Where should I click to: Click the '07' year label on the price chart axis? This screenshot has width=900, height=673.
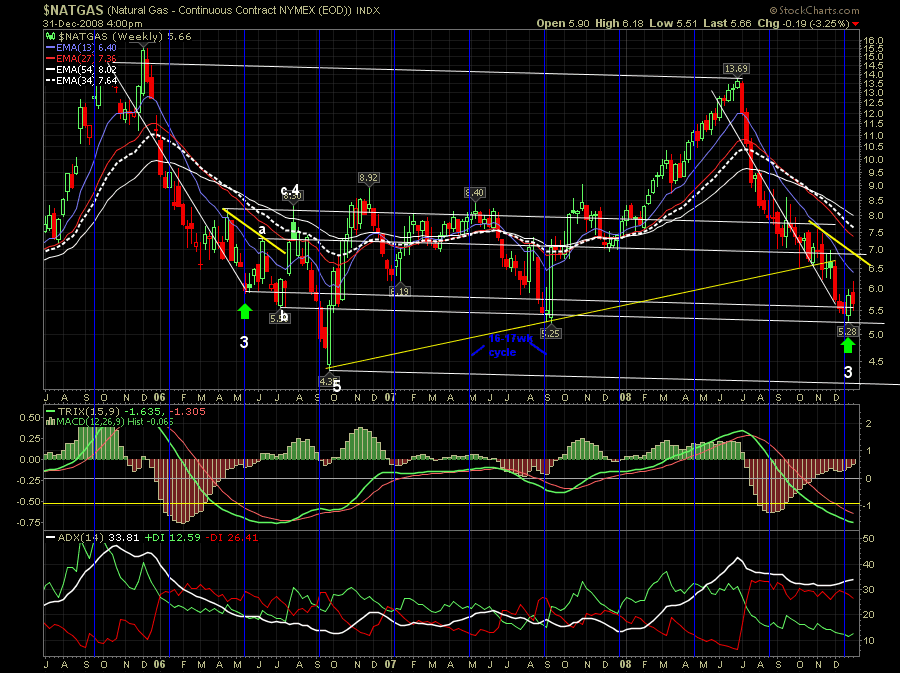pos(390,397)
